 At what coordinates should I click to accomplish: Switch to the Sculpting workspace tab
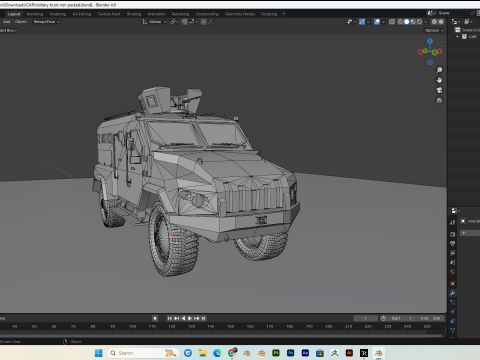(x=58, y=14)
